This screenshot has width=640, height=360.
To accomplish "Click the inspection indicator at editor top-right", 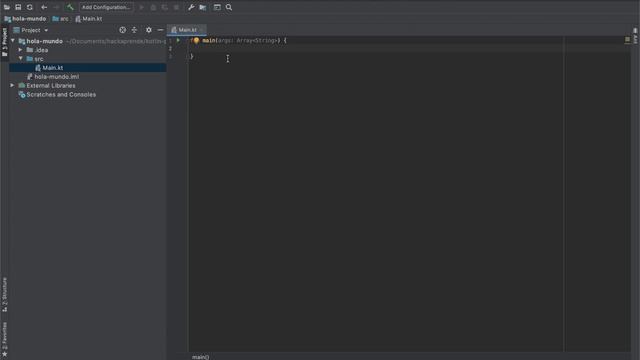I will [x=627, y=40].
